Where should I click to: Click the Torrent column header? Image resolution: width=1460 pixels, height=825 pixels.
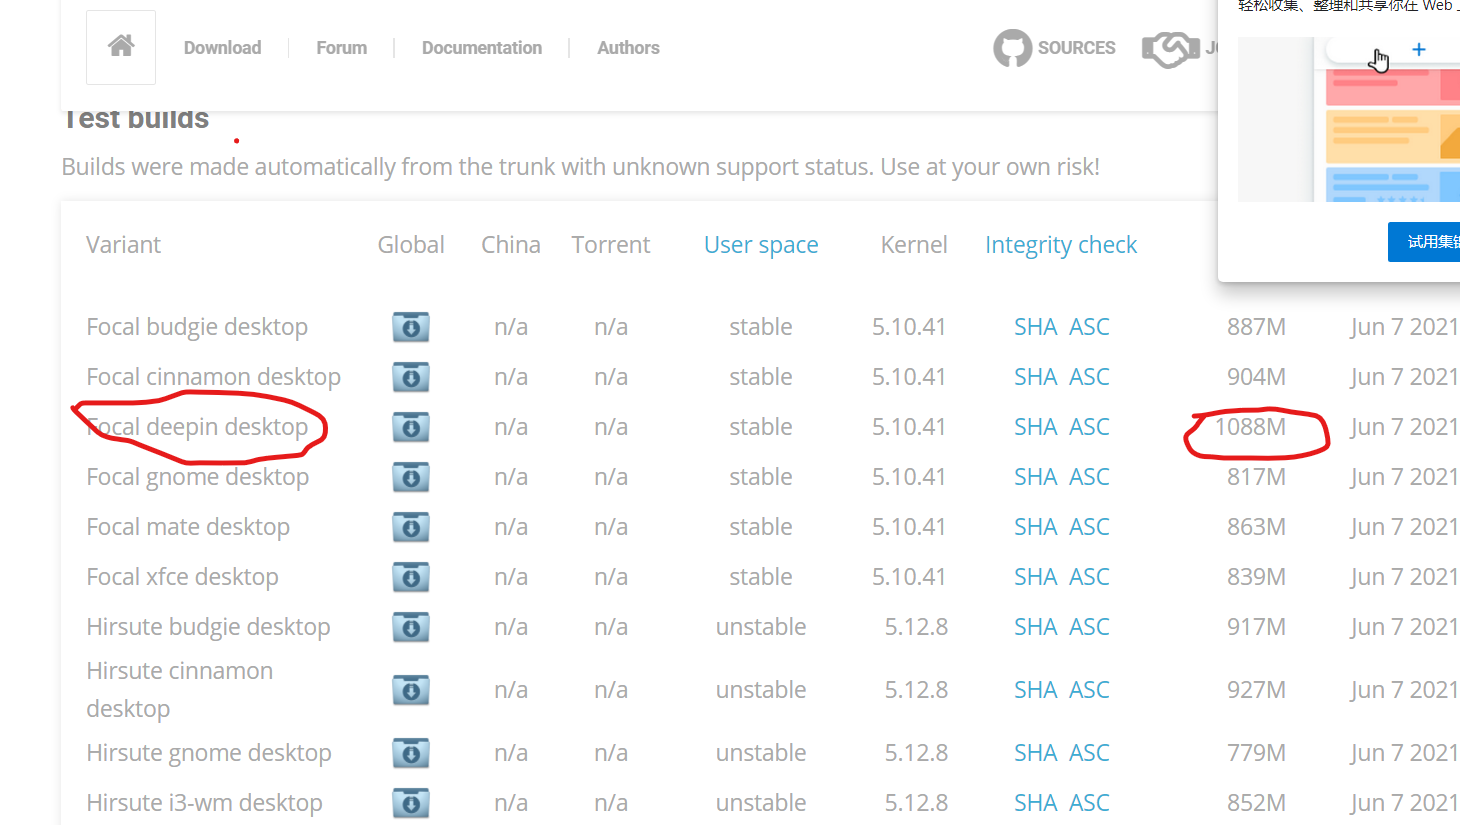[611, 245]
